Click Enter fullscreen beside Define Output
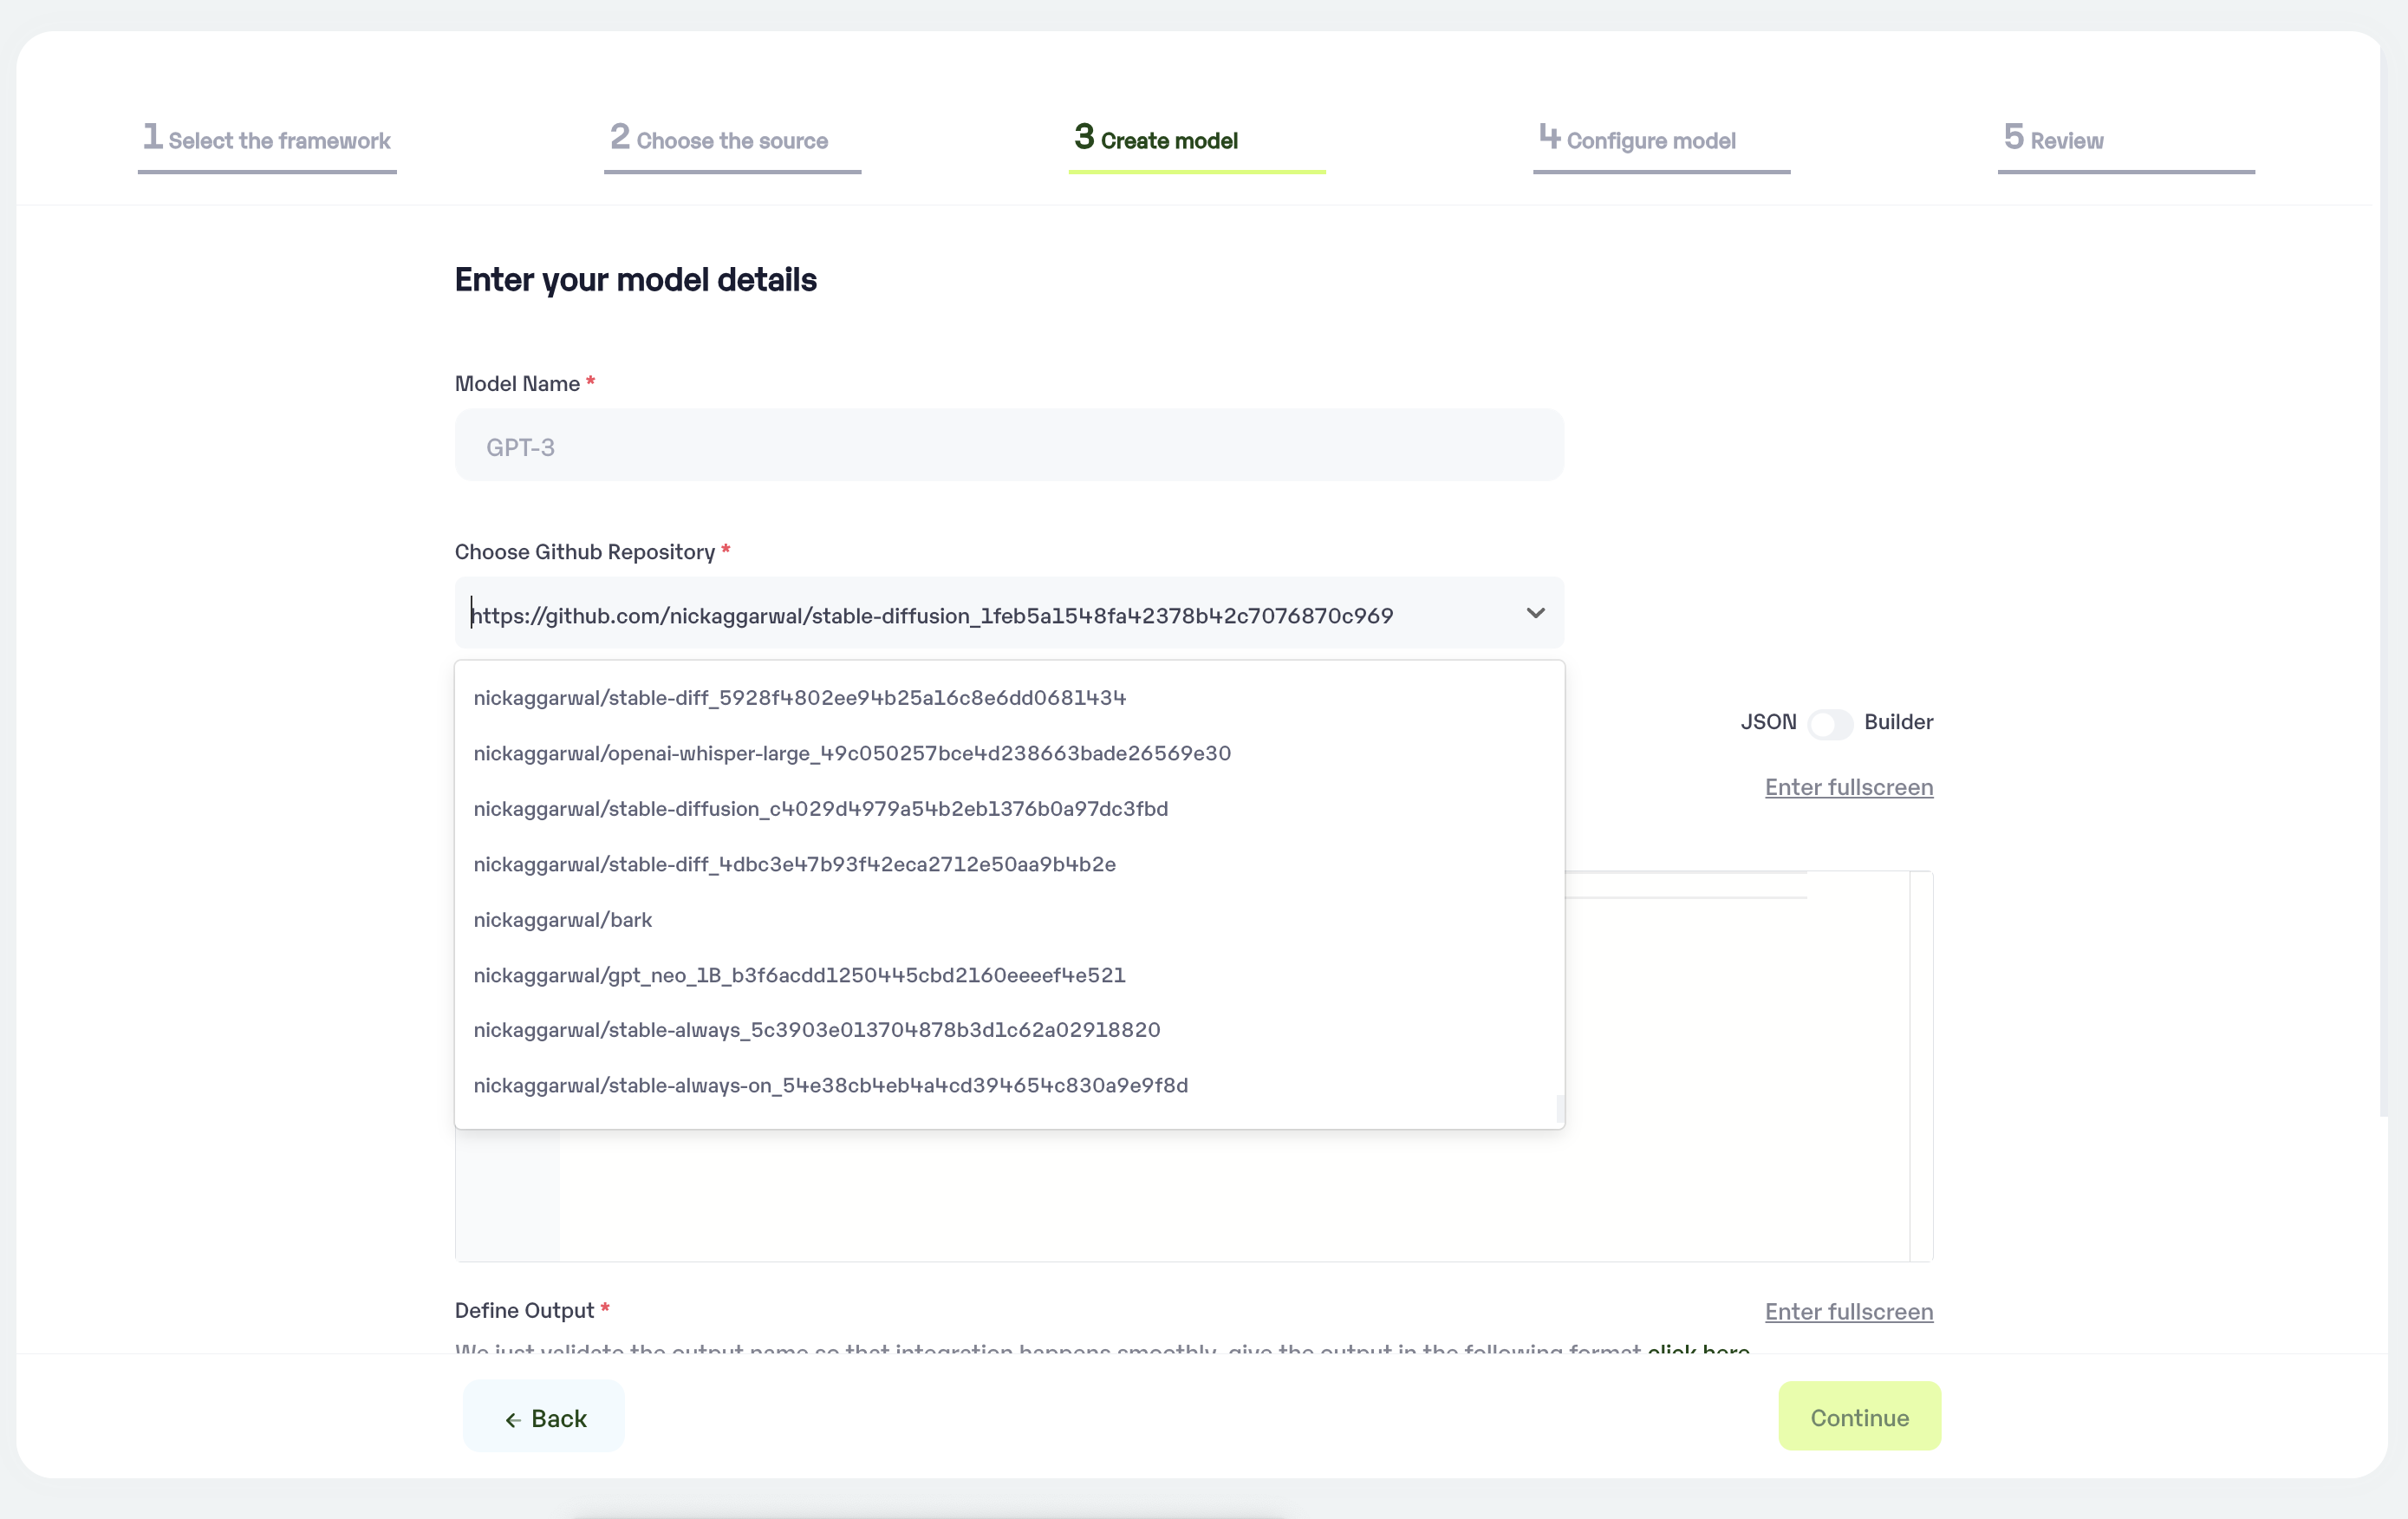This screenshot has height=1519, width=2408. click(1848, 1311)
